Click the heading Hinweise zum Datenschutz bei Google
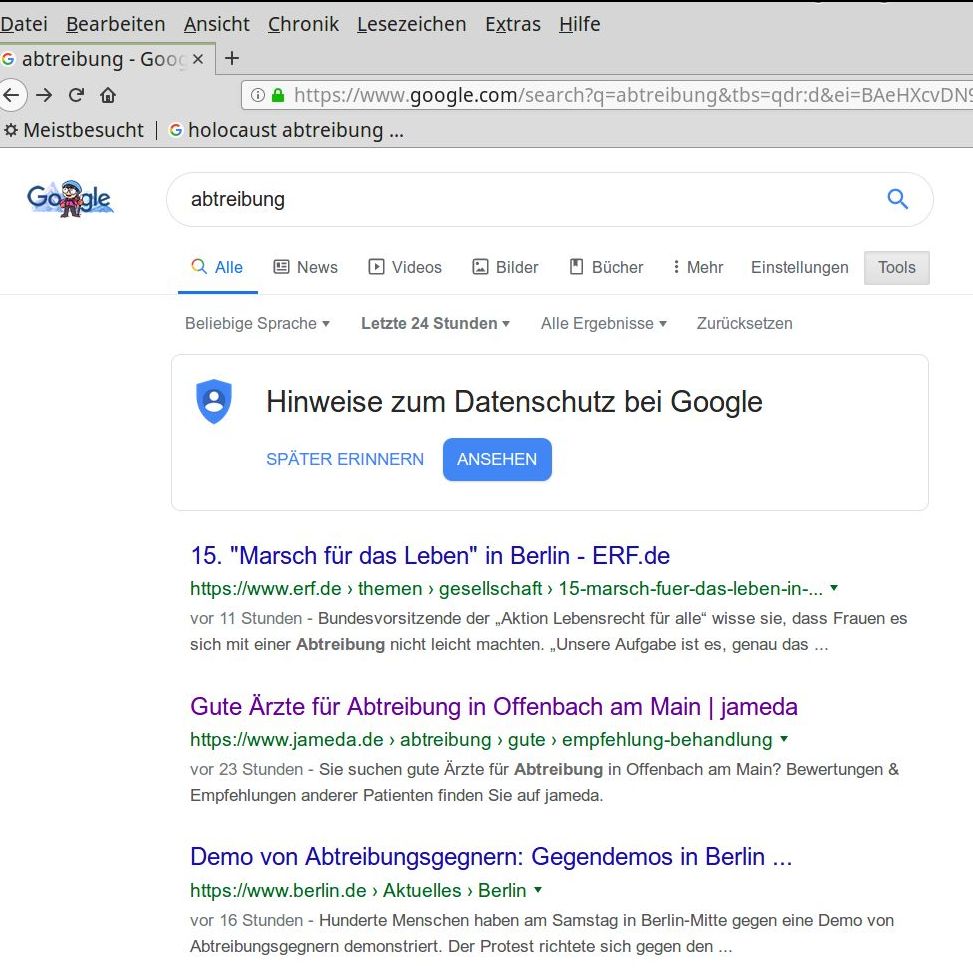The image size is (973, 979). click(x=514, y=401)
